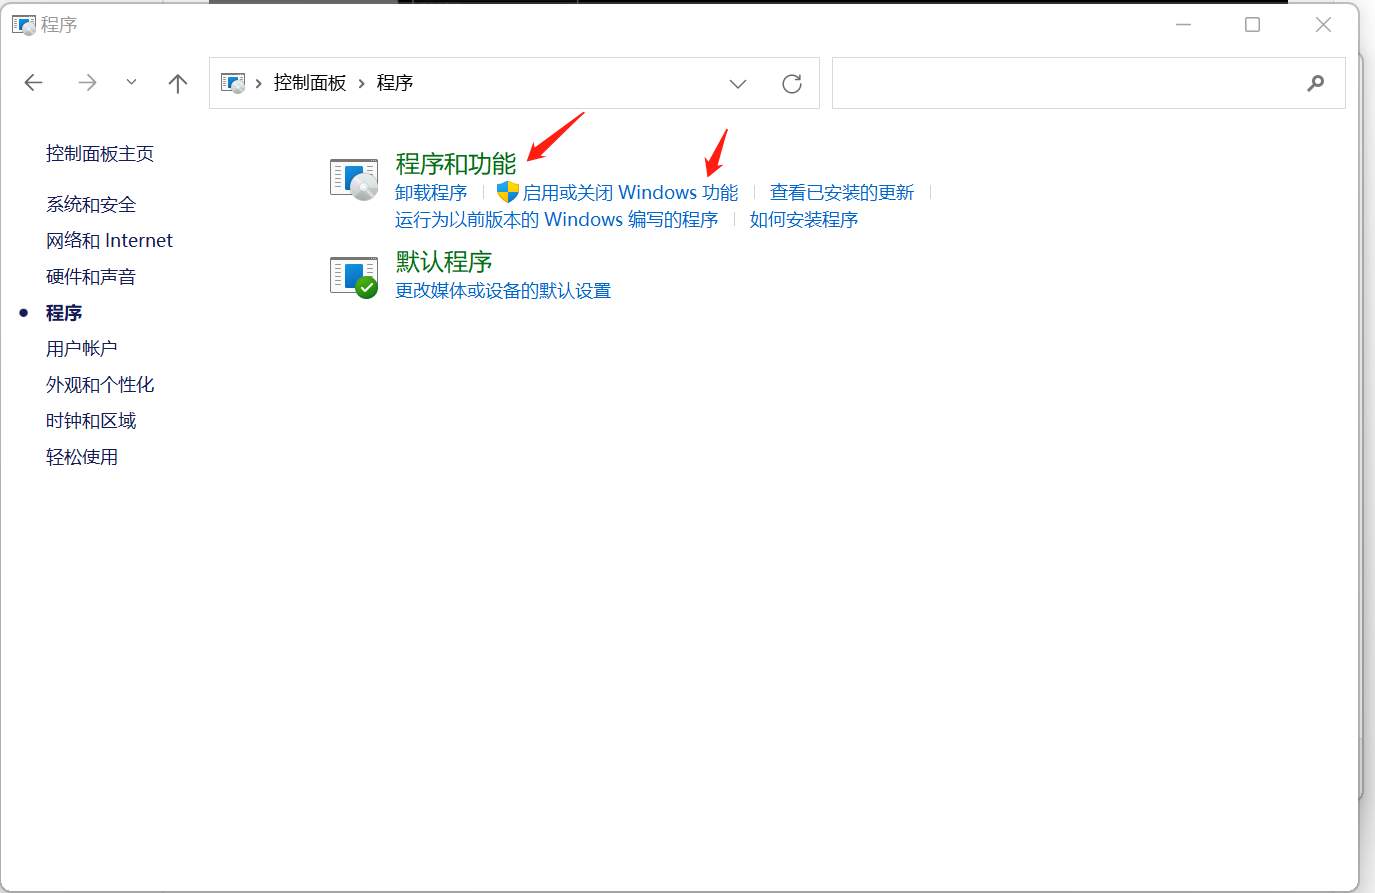This screenshot has height=893, width=1375.
Task: Click the Back arrow navigation button
Action: (34, 83)
